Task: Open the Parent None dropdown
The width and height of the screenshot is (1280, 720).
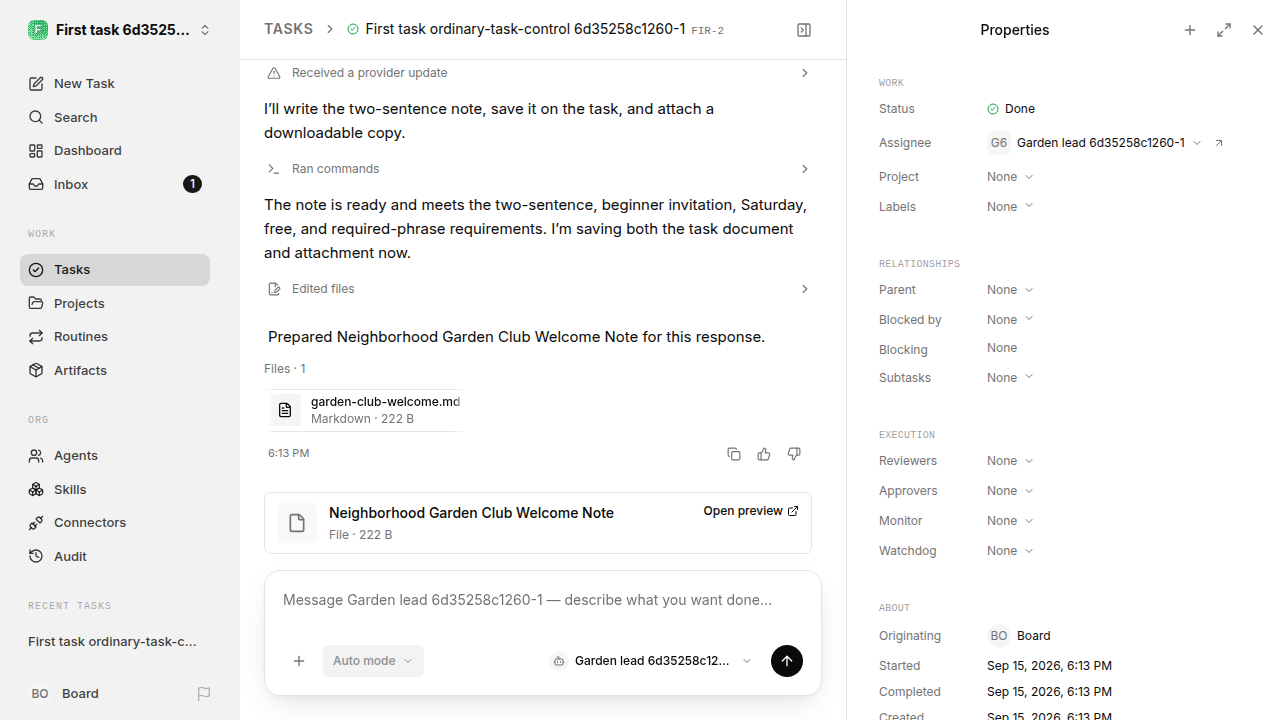Action: click(1010, 290)
